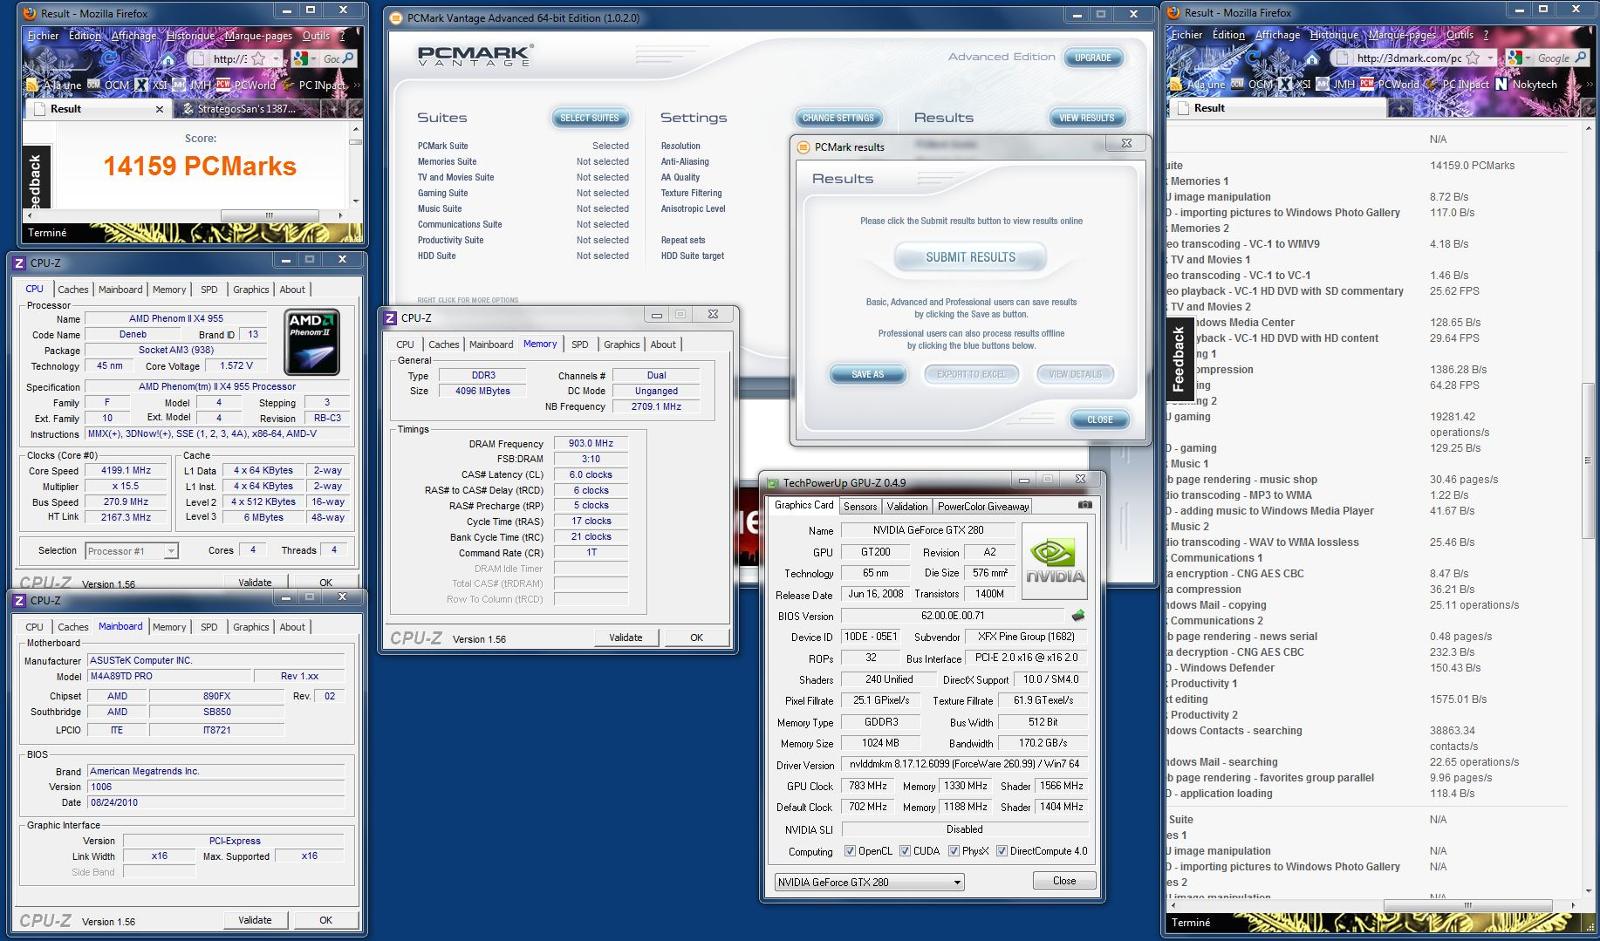Open PCWorld bookmark in right Firefox window
The width and height of the screenshot is (1600, 941).
(x=1390, y=84)
